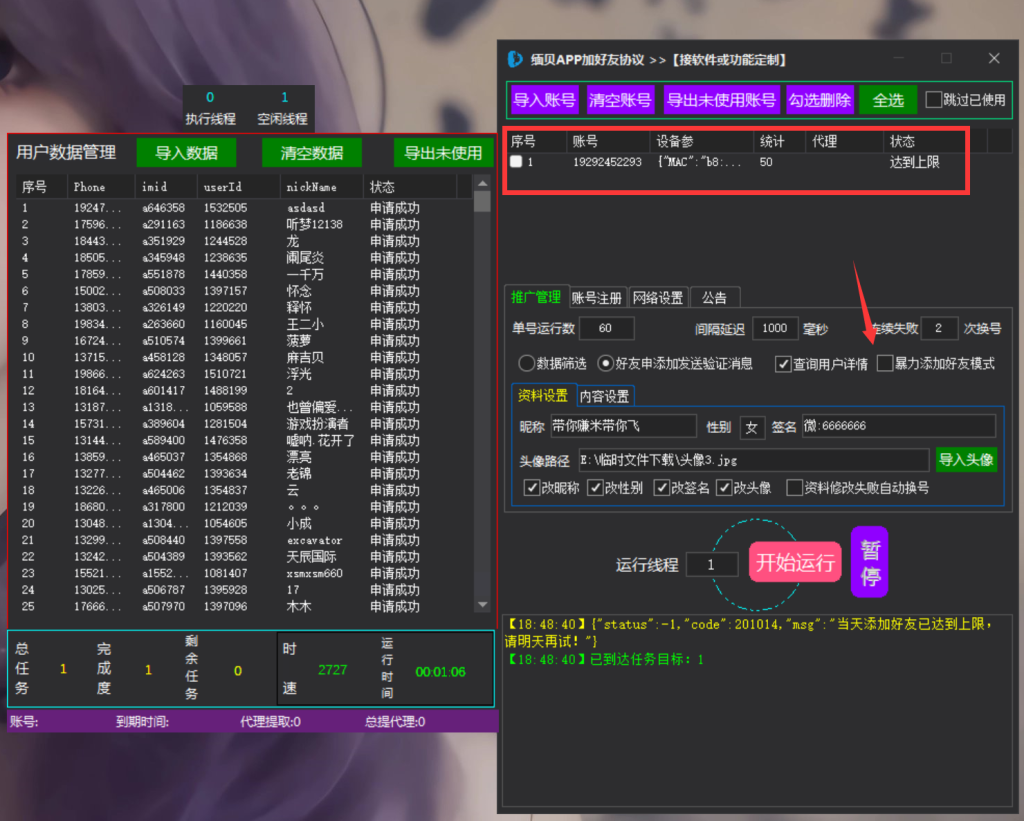The width and height of the screenshot is (1024, 821).
Task: Click 导入头像 to load an avatar
Action: (966, 460)
